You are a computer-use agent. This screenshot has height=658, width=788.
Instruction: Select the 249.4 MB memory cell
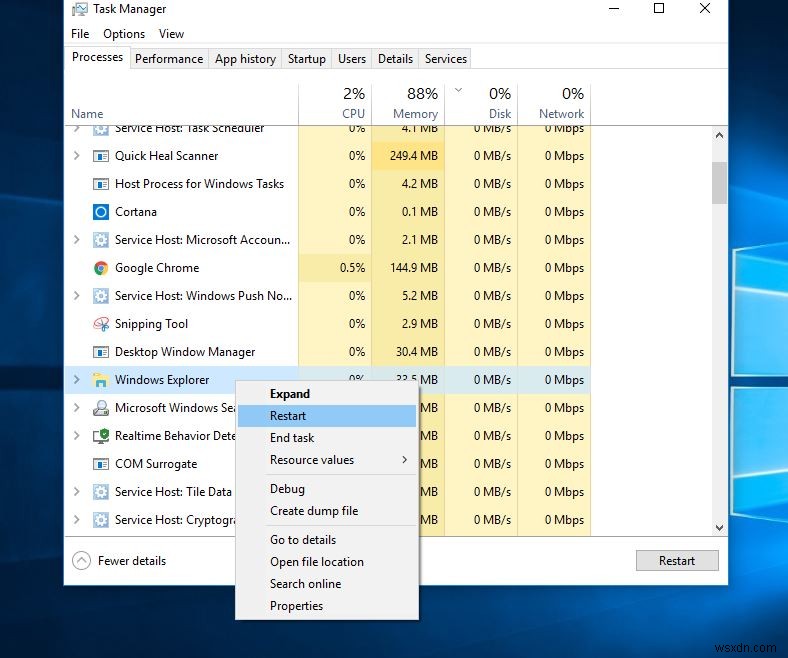[x=408, y=156]
